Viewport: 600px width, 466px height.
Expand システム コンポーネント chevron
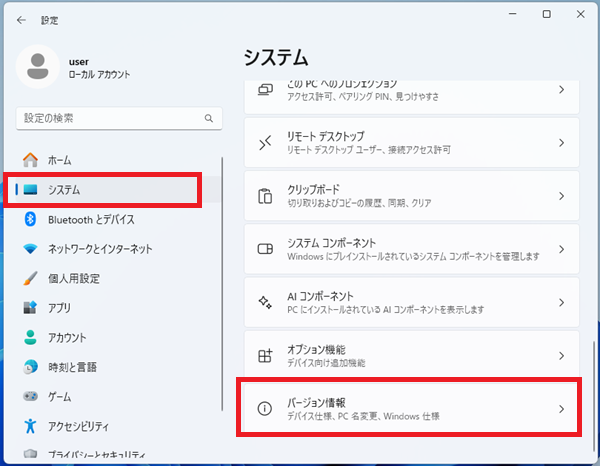click(561, 249)
